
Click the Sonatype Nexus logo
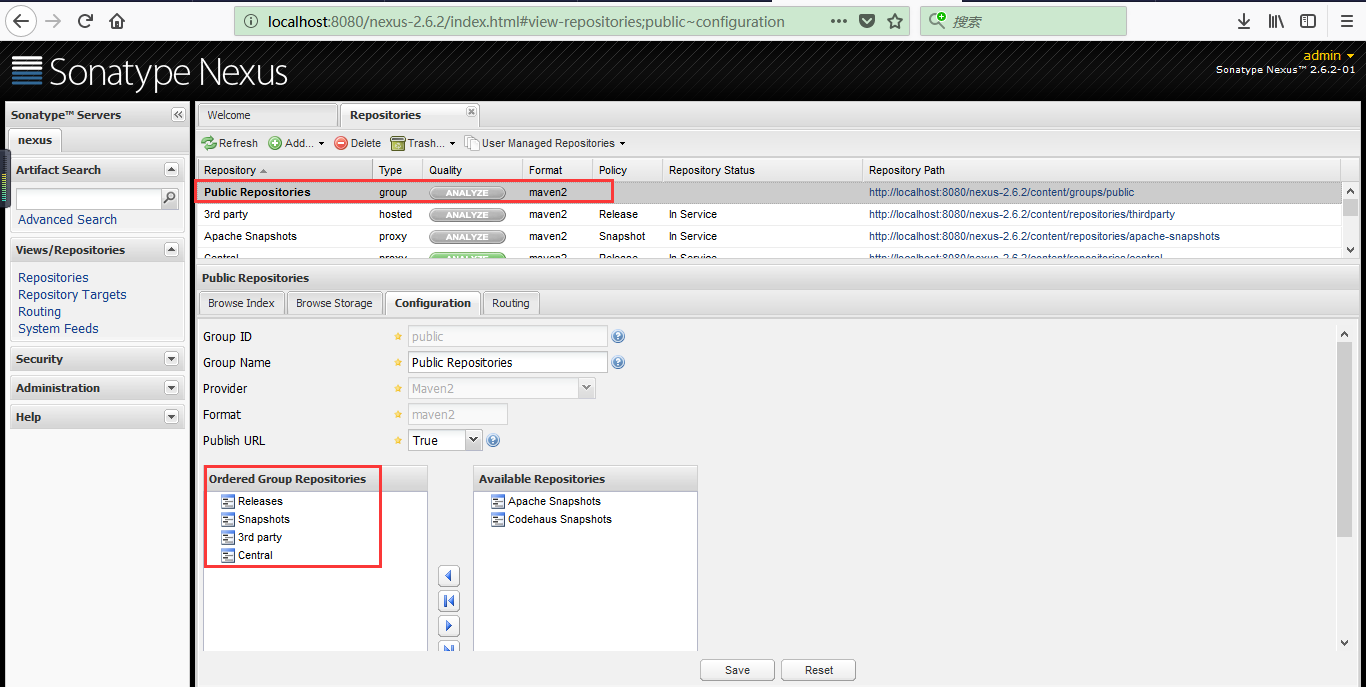(x=150, y=72)
